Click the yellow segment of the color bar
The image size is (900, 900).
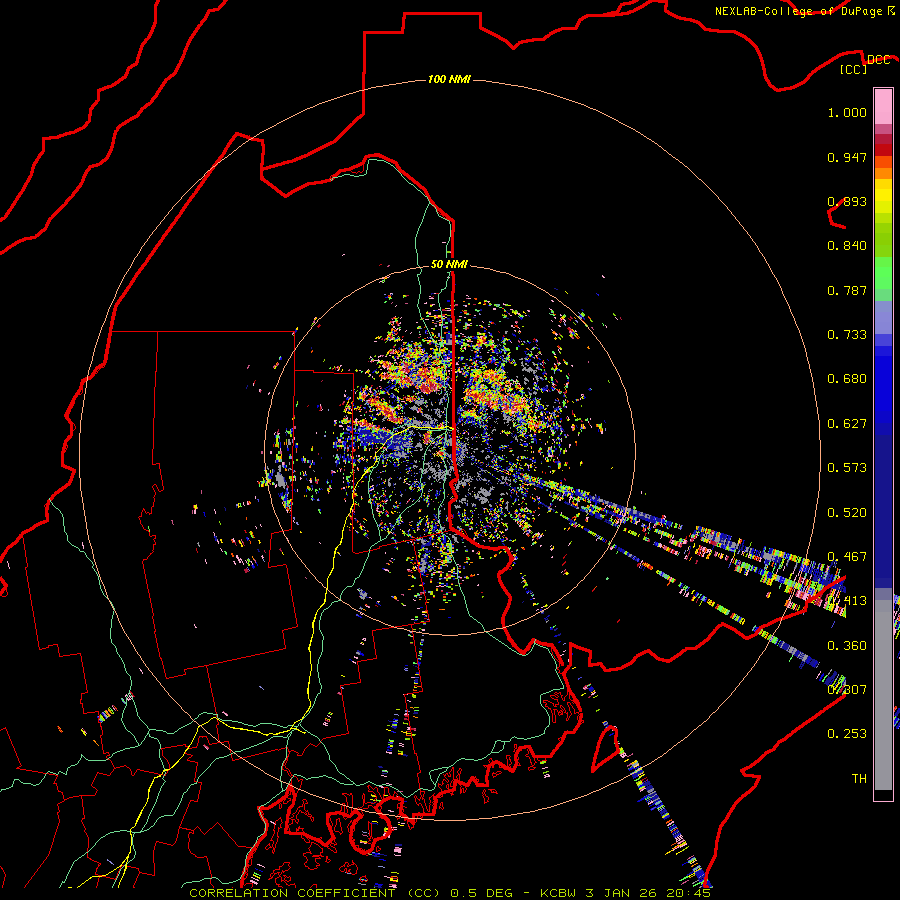tap(883, 196)
